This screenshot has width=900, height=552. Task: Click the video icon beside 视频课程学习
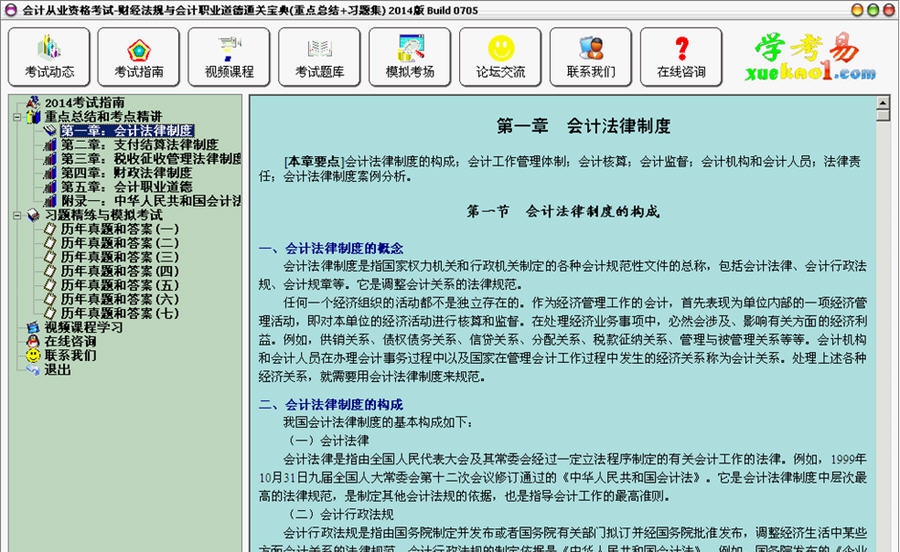[33, 327]
